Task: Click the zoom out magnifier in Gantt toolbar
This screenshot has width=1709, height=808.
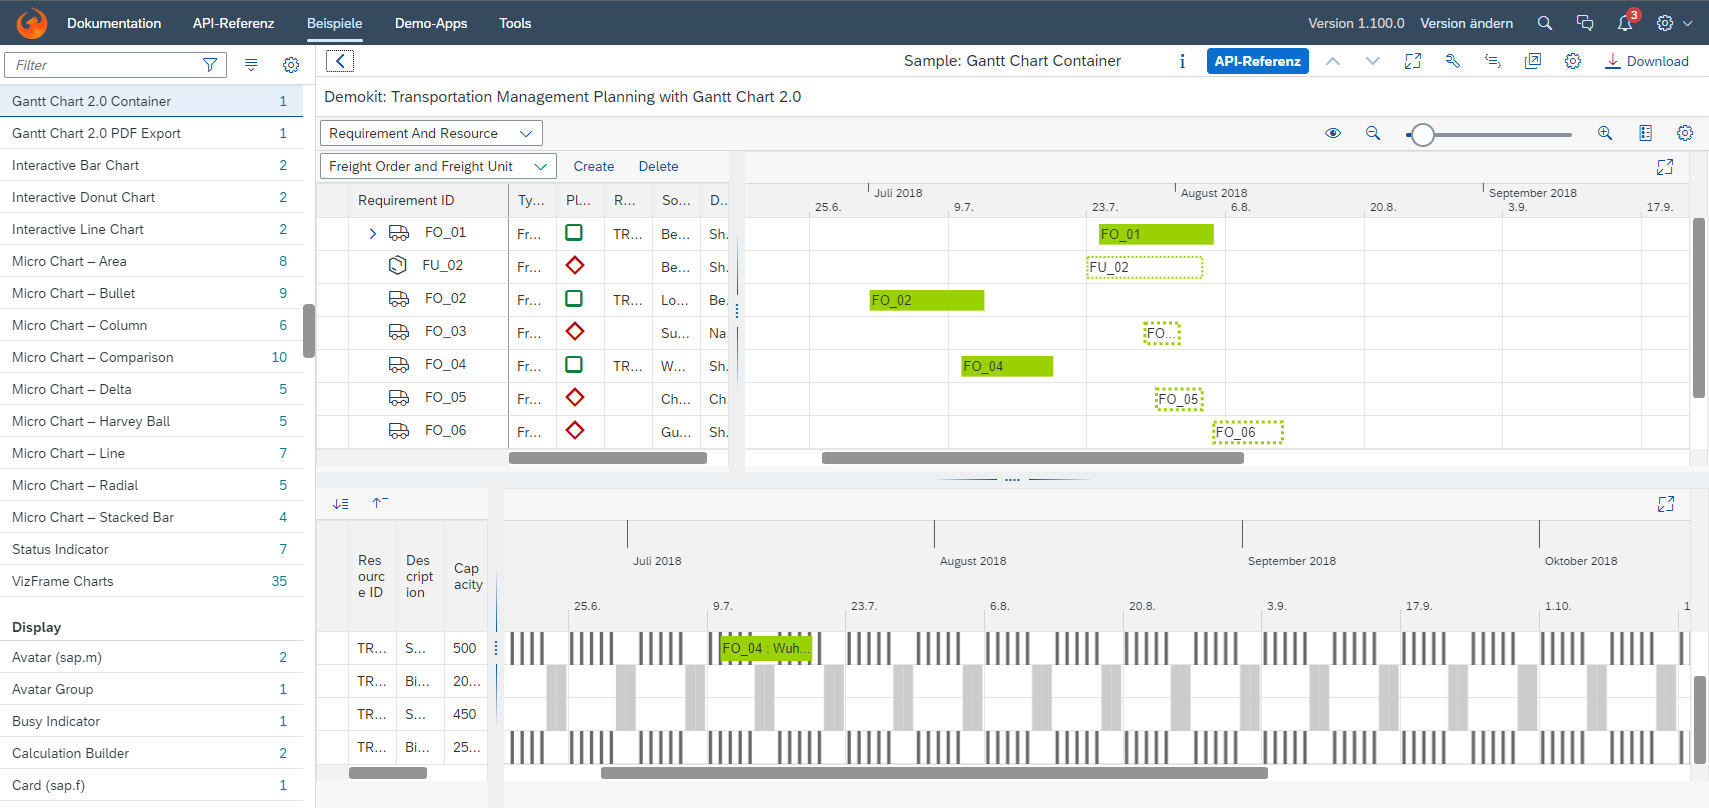Action: tap(1373, 133)
